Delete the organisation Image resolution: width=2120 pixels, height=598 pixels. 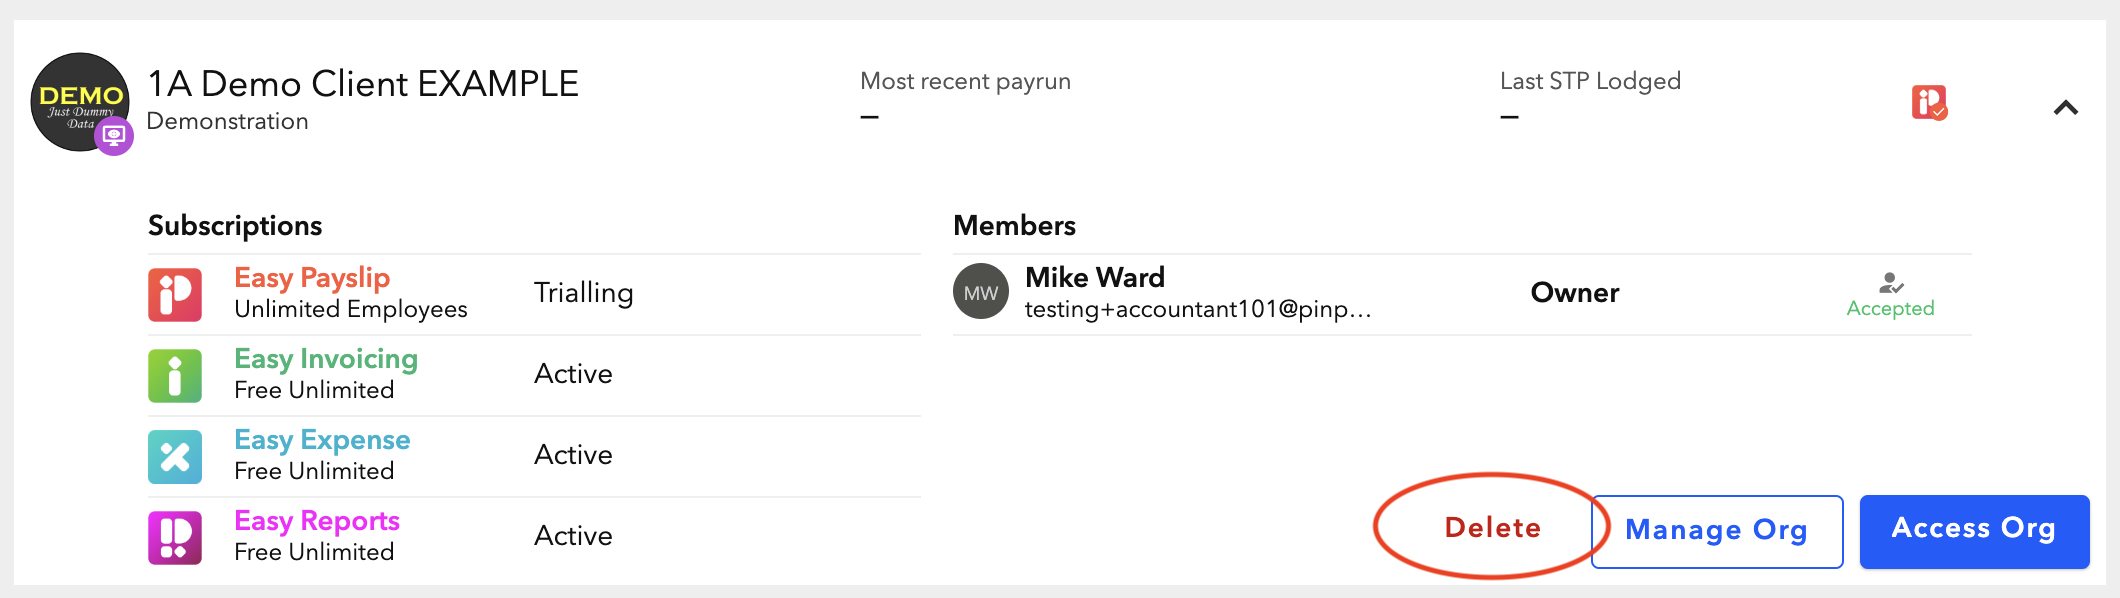[1492, 528]
